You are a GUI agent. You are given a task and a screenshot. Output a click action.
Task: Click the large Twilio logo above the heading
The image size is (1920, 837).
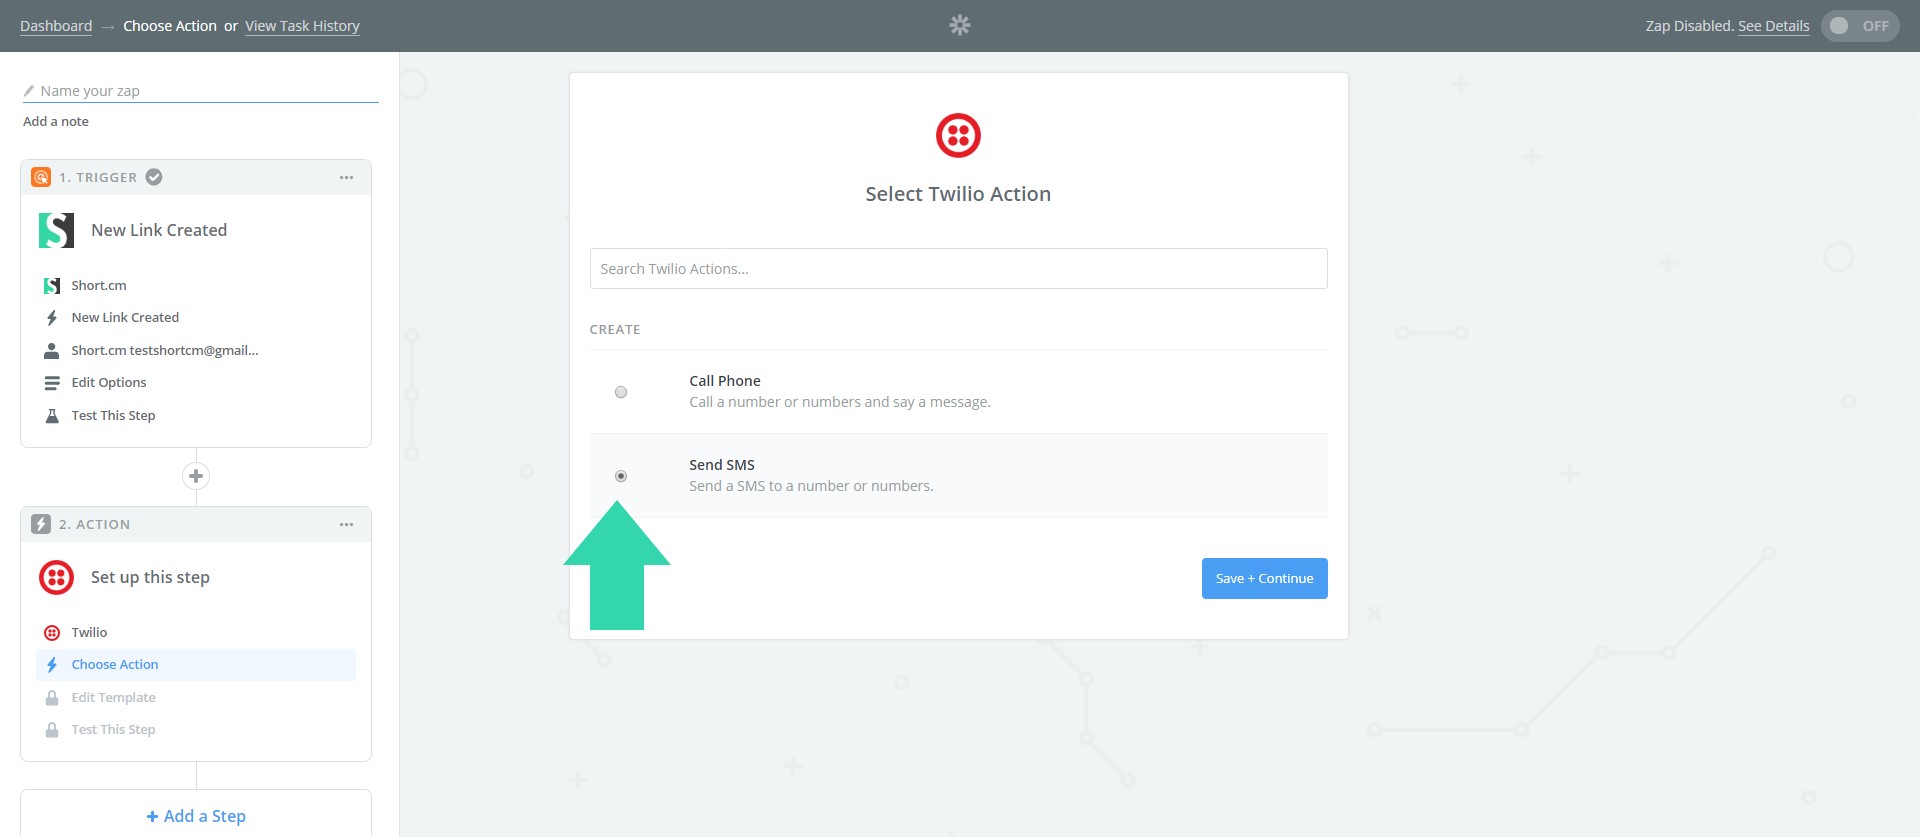point(957,135)
